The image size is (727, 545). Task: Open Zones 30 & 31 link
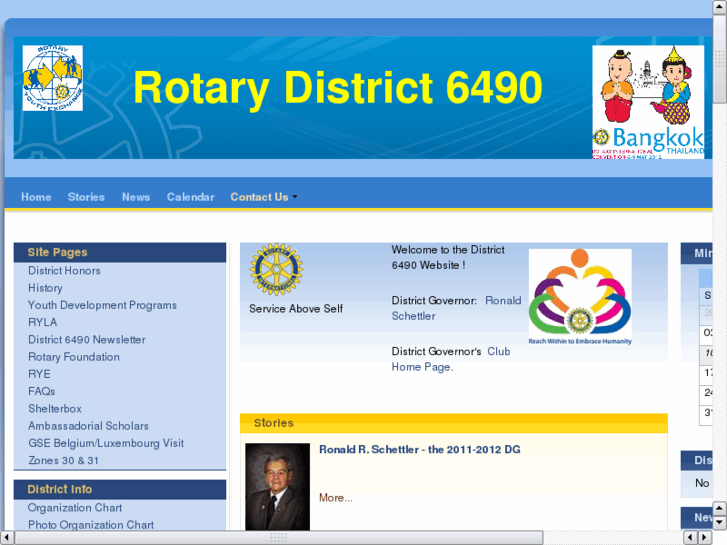(64, 461)
